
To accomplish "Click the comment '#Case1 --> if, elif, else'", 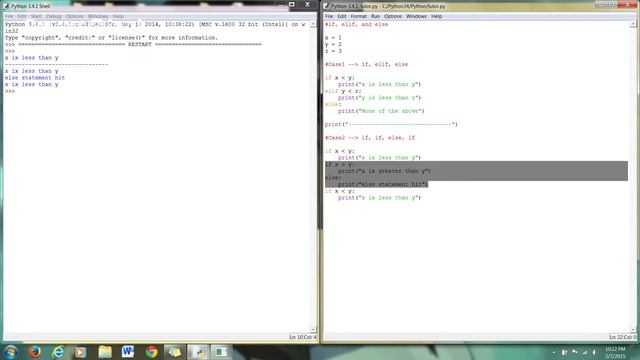I will (x=366, y=64).
